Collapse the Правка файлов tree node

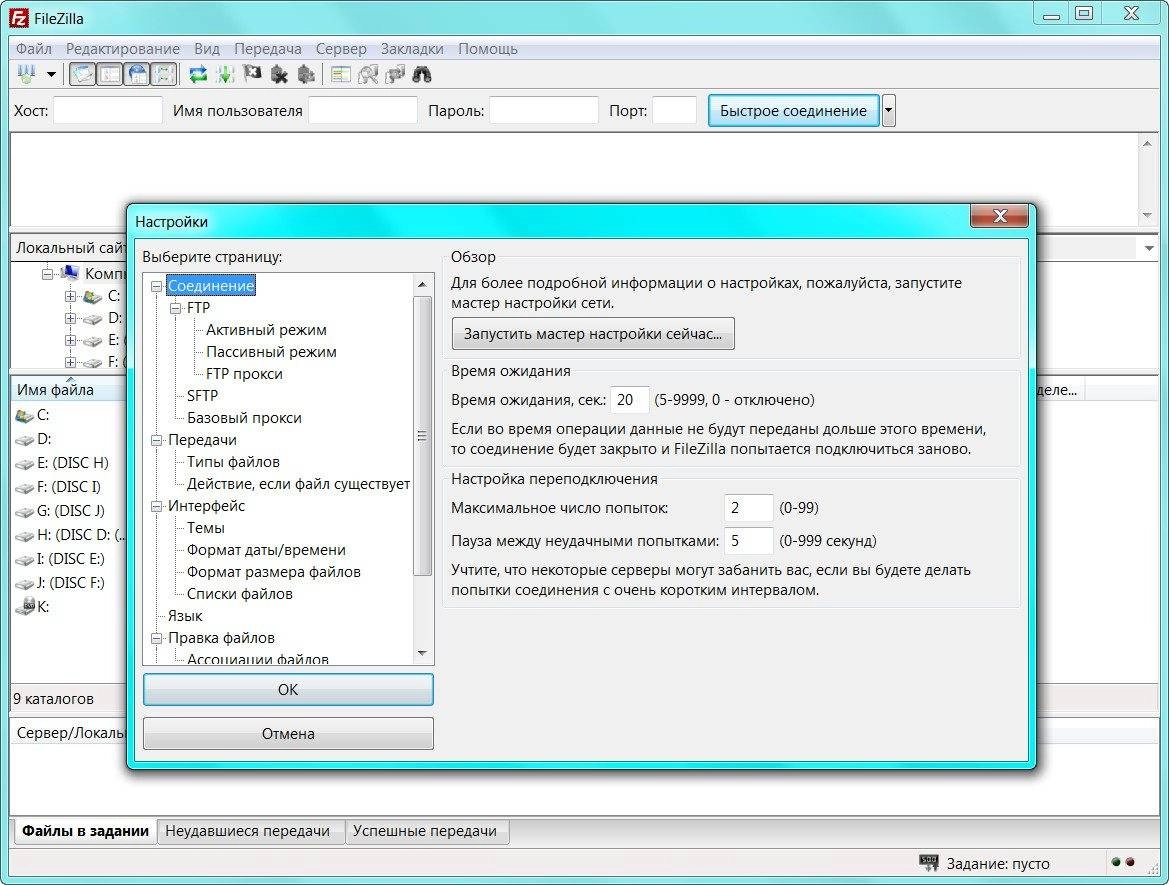click(157, 638)
